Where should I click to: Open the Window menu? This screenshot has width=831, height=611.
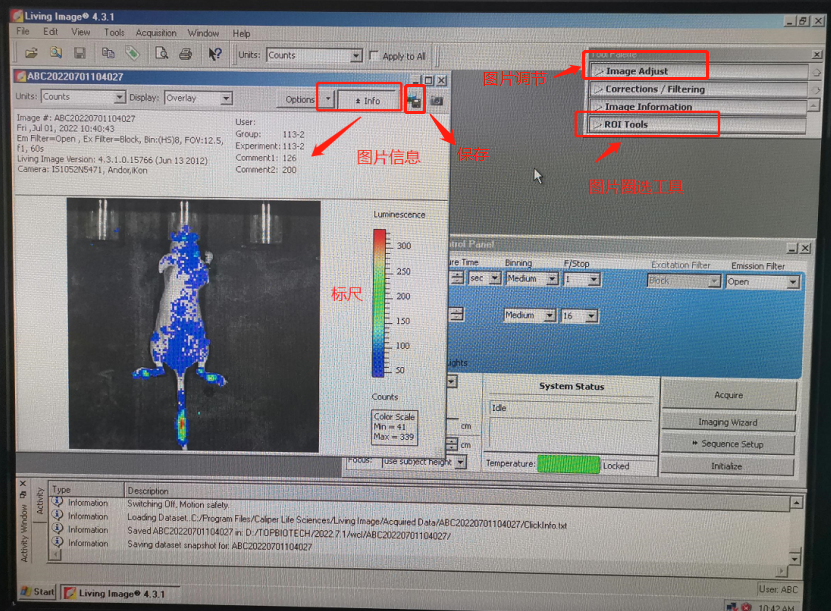203,33
